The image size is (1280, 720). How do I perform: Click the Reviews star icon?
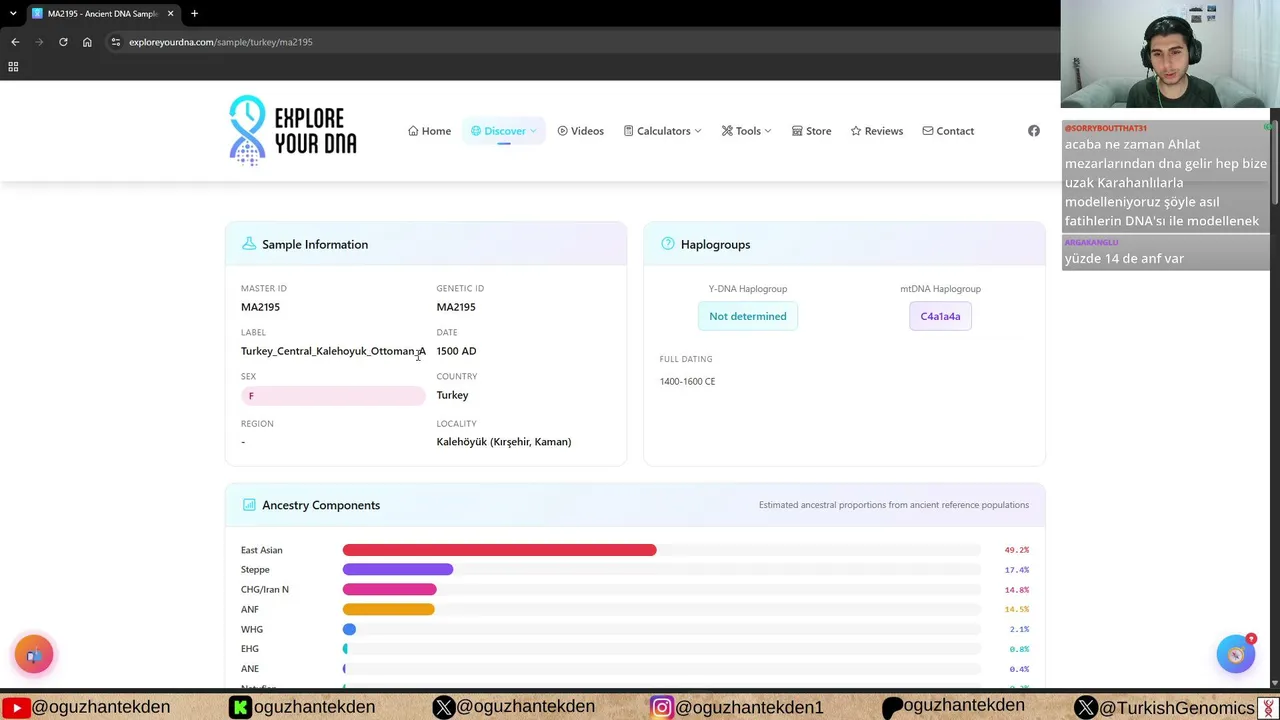[x=856, y=131]
